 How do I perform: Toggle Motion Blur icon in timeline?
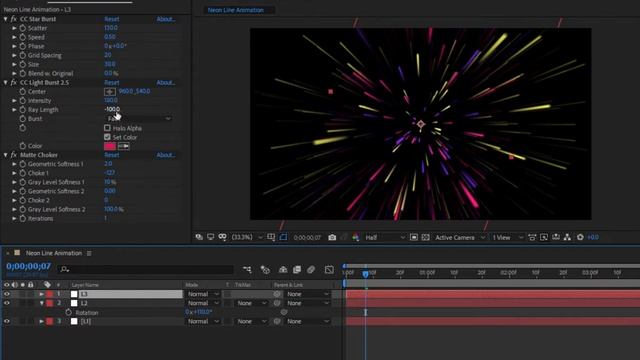pos(311,269)
